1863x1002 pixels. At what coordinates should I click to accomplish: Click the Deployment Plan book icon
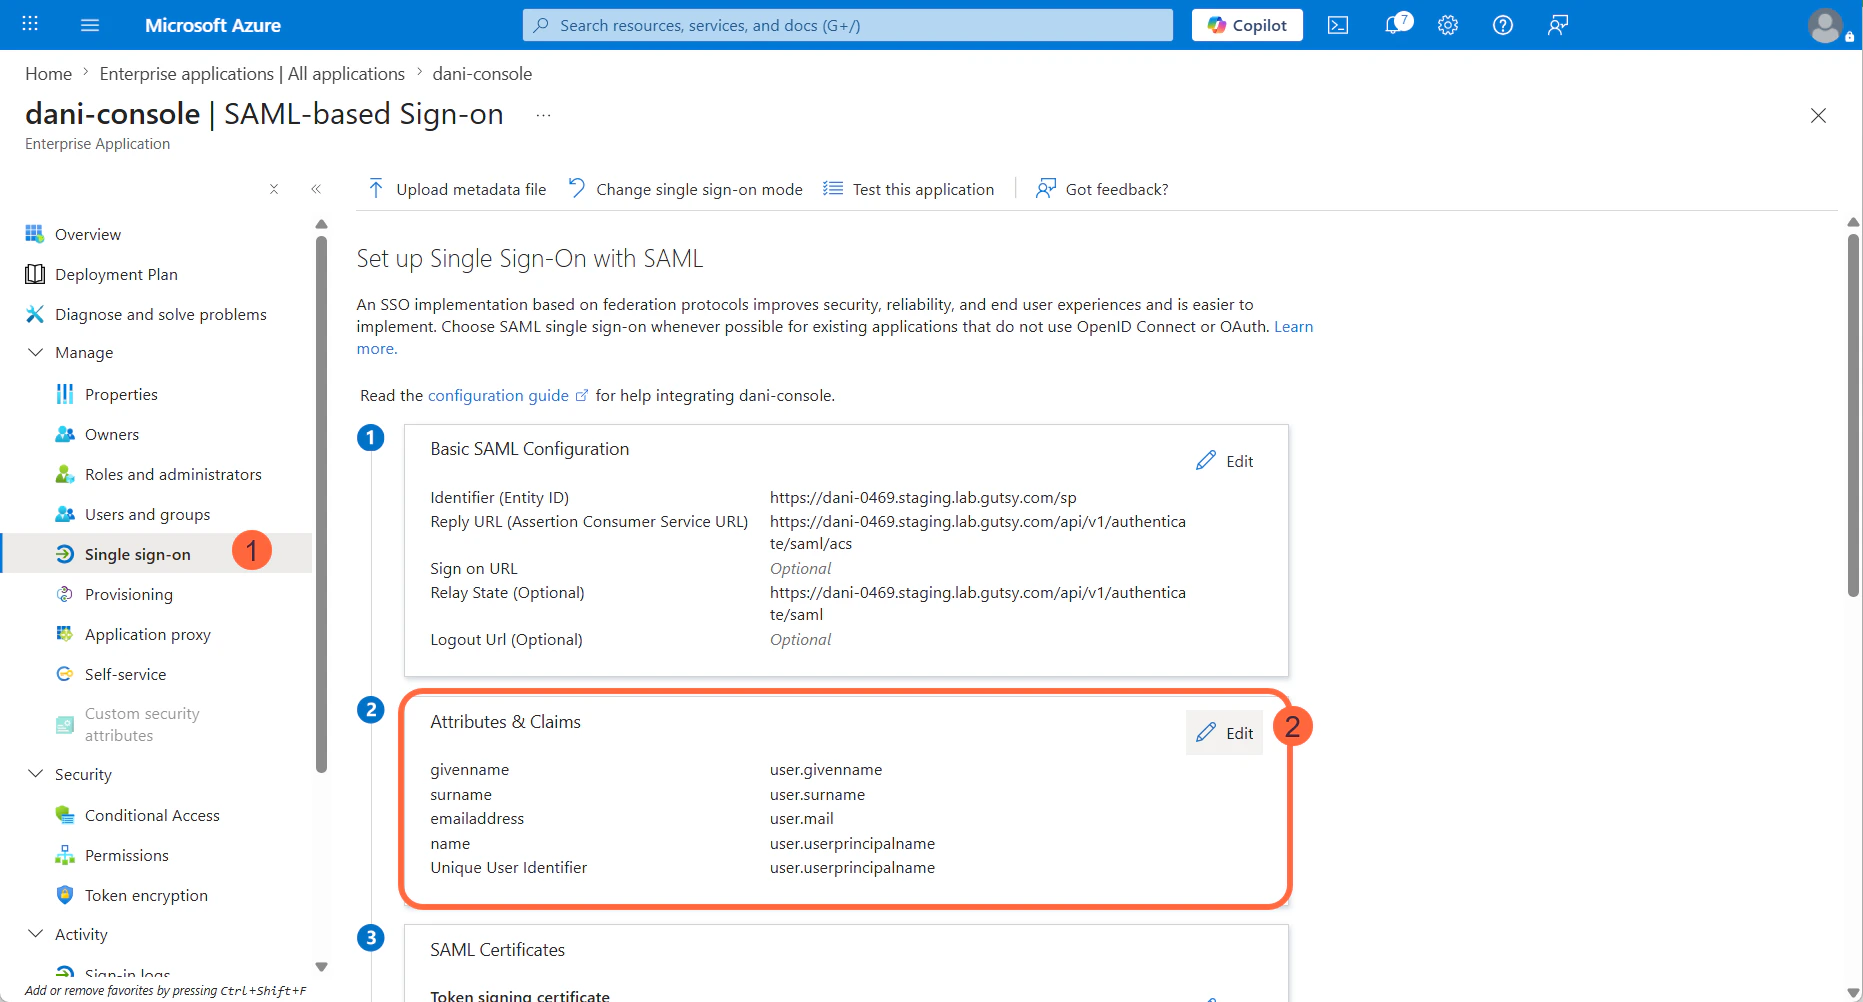click(35, 274)
